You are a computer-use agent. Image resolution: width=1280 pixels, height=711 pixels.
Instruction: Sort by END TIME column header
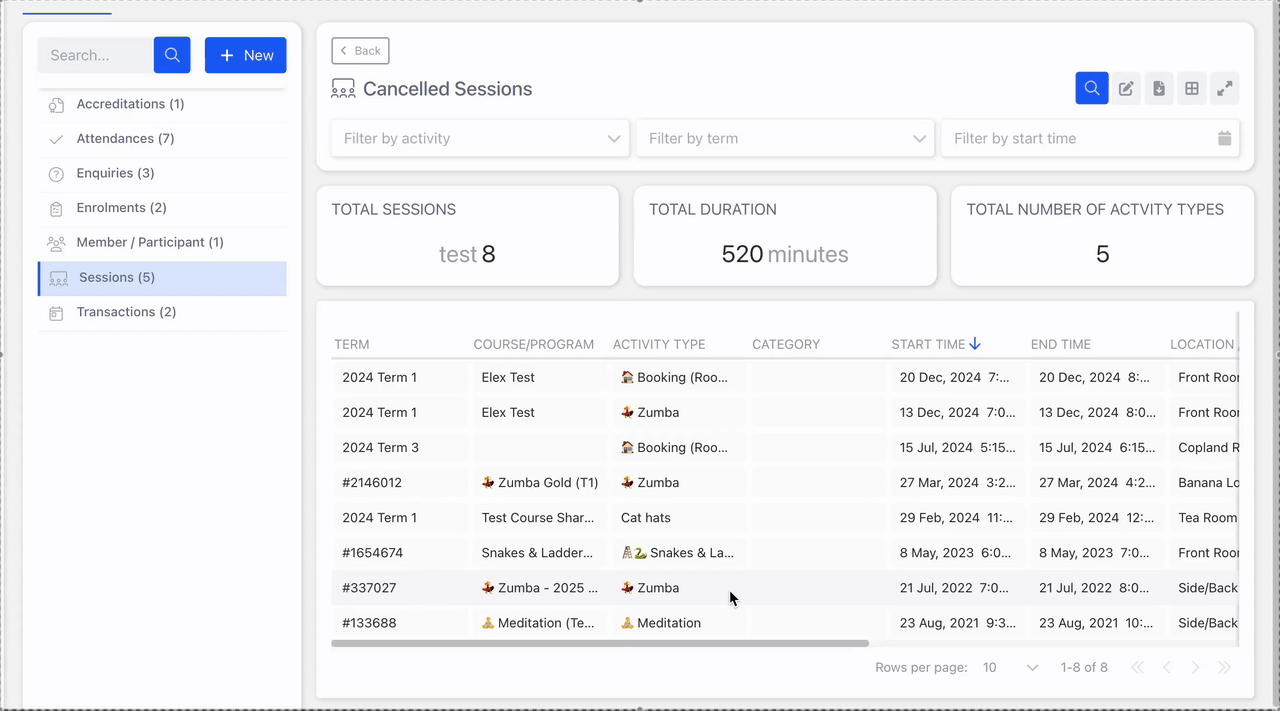(x=1061, y=344)
